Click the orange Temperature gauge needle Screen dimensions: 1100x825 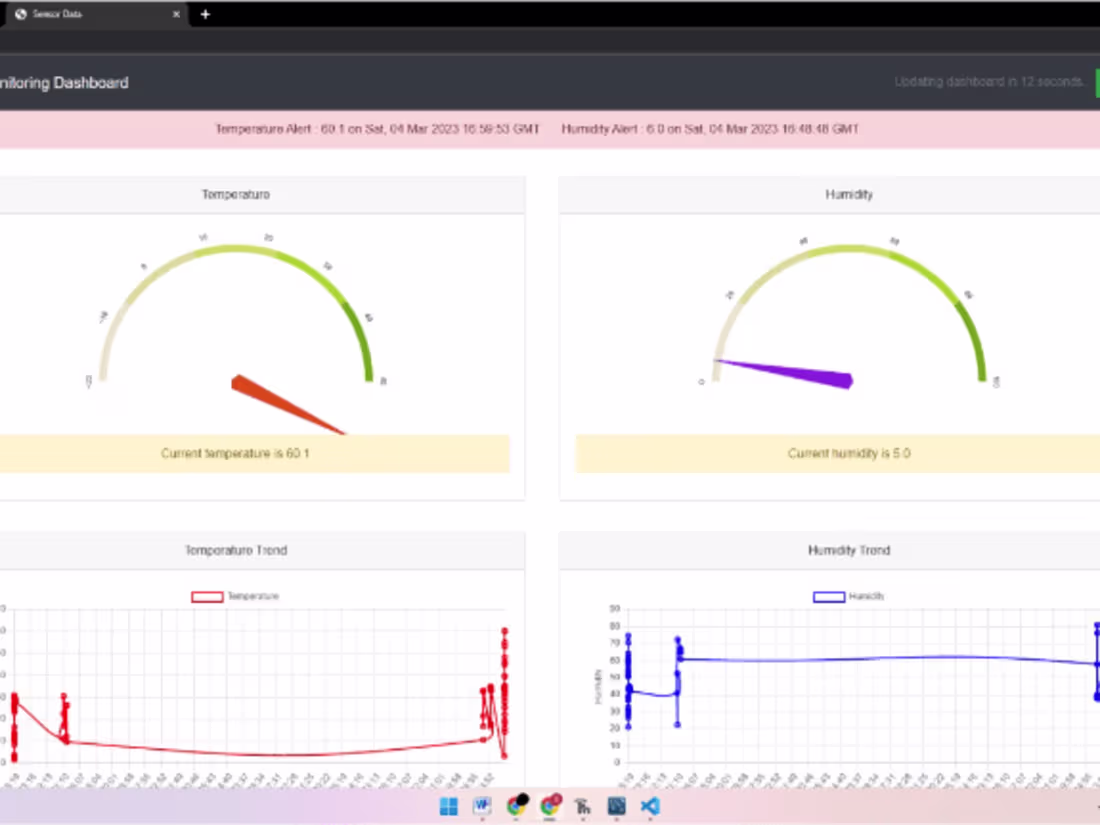287,405
